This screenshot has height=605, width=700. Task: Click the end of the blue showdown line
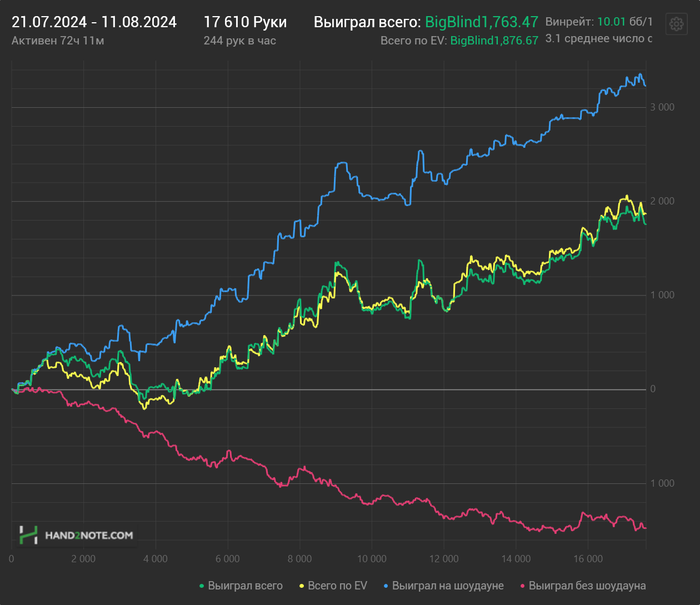coord(645,85)
